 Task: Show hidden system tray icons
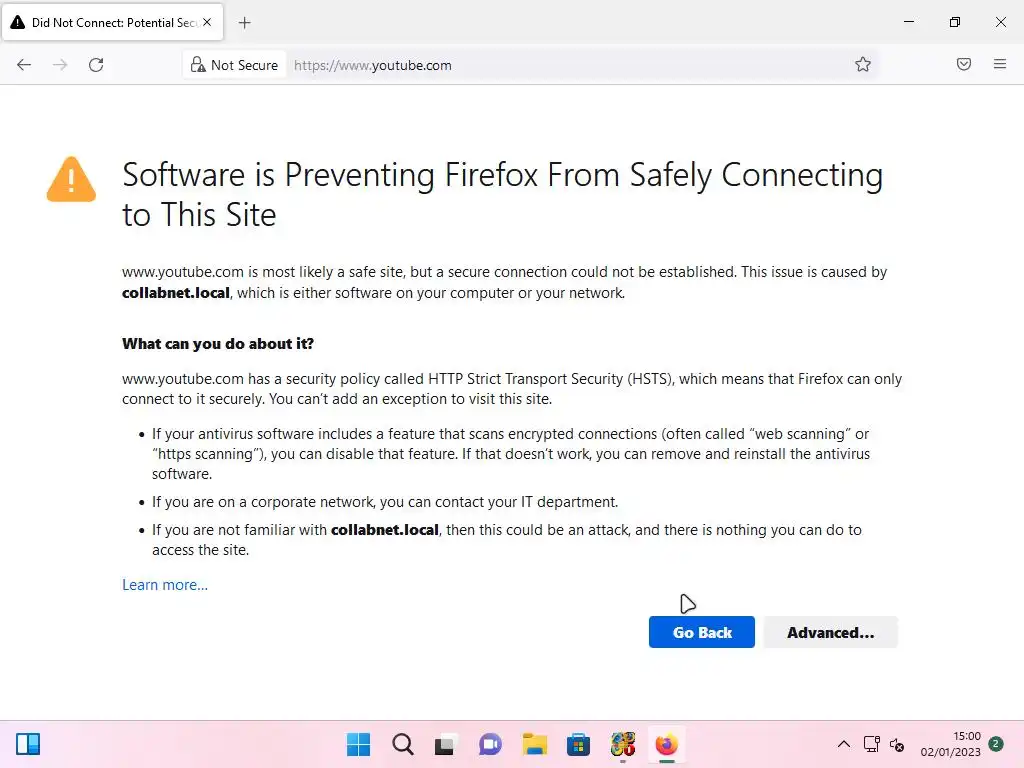pyautogui.click(x=844, y=745)
